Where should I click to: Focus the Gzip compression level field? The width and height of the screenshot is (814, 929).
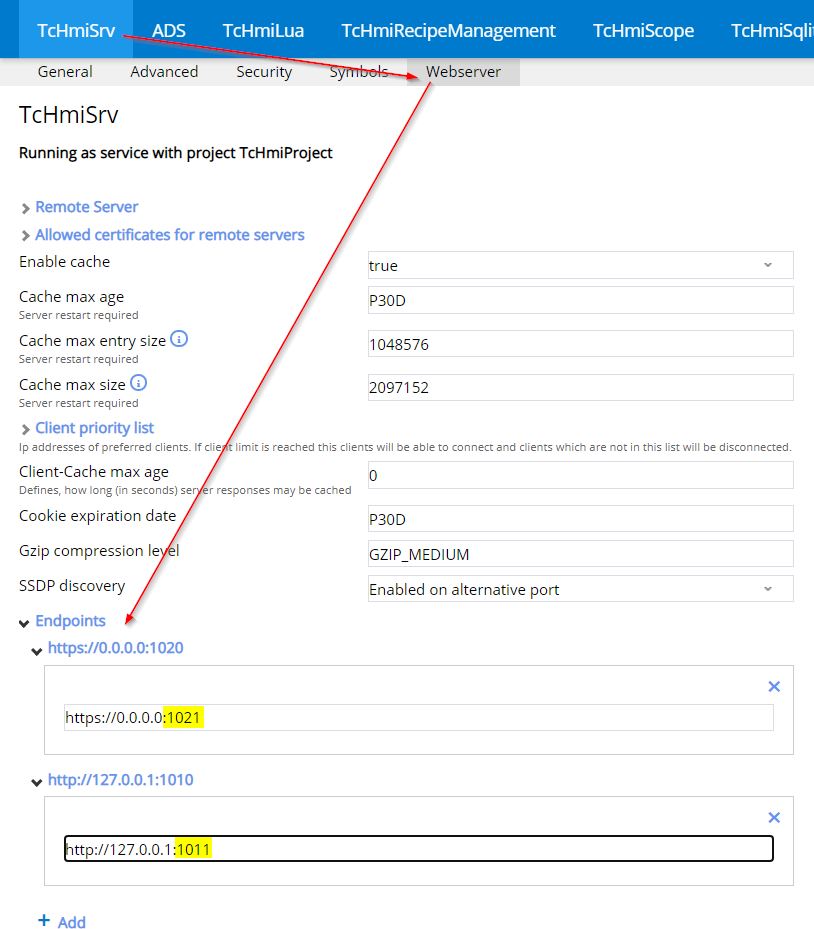(581, 554)
